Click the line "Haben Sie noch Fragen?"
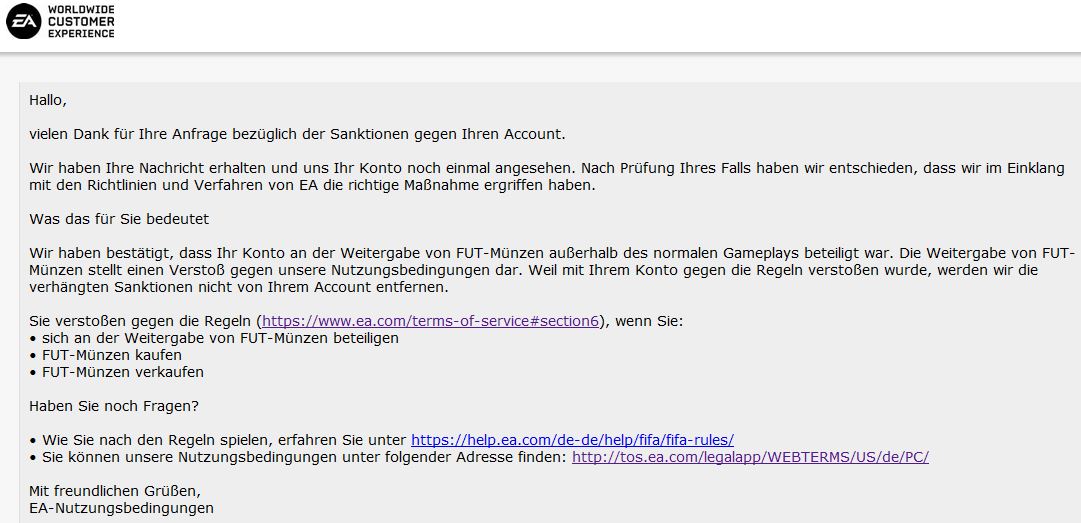1081x523 pixels. coord(114,407)
